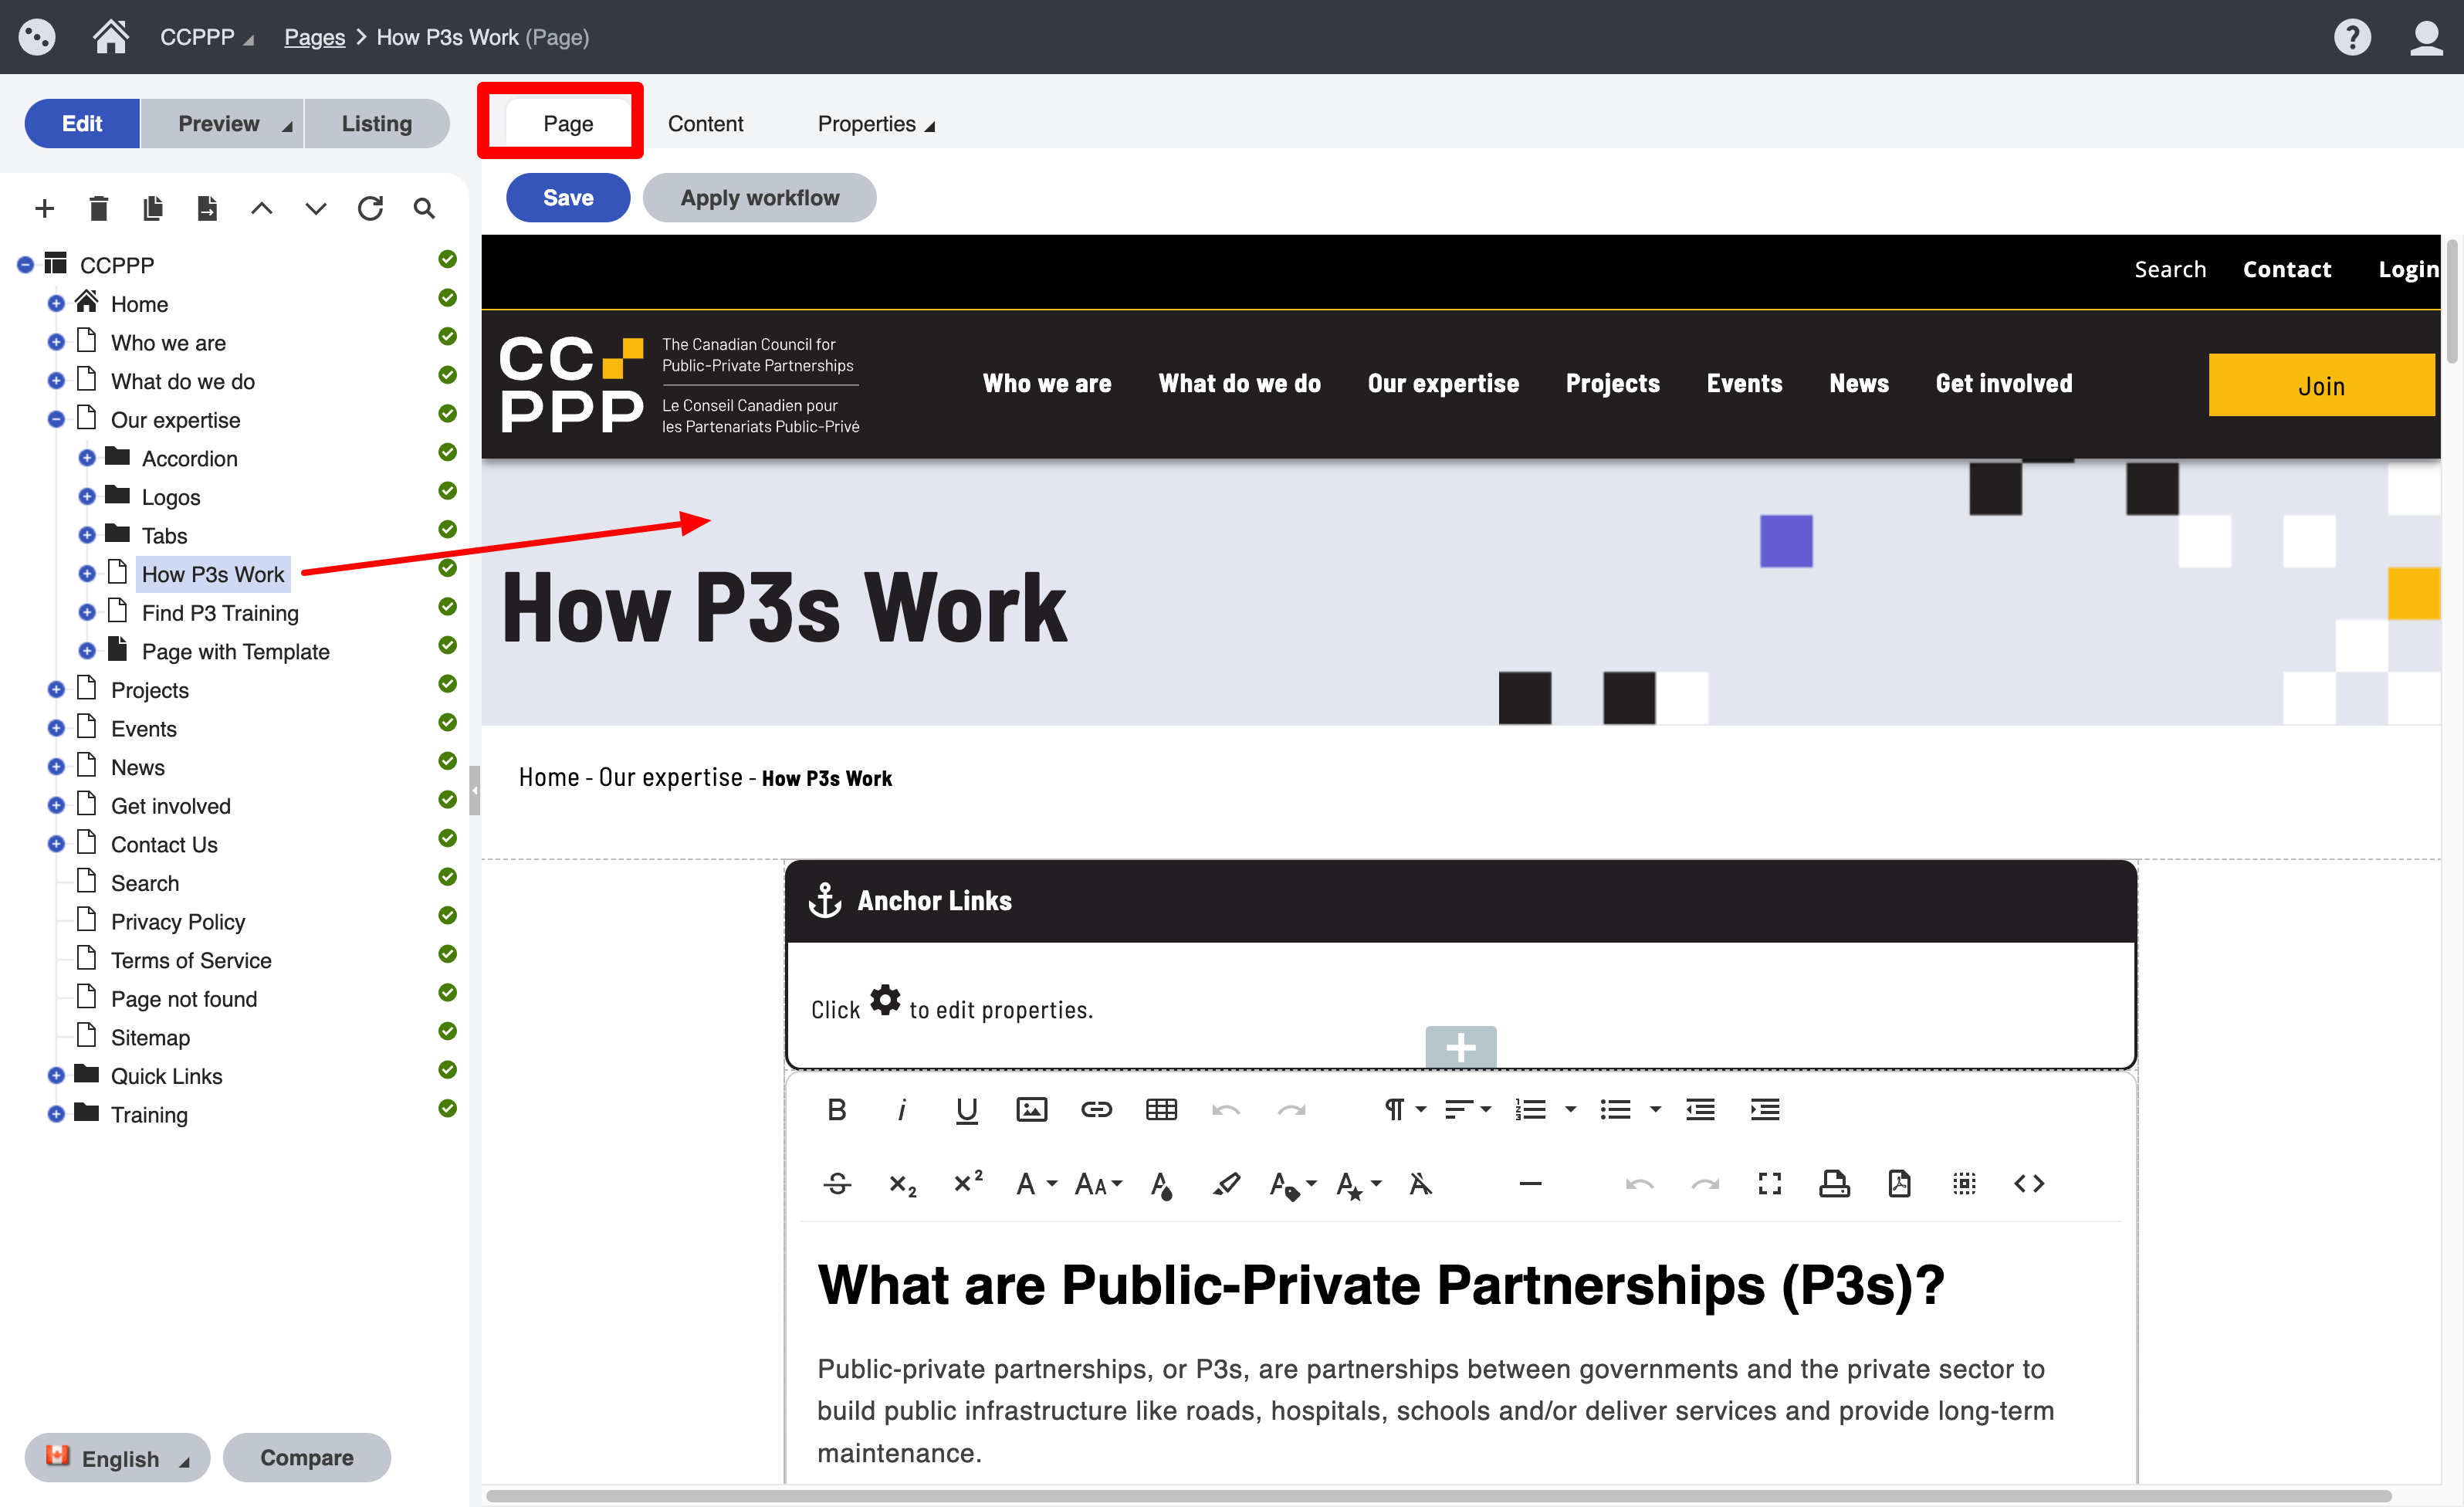The height and width of the screenshot is (1507, 2464).
Task: Click the Compare button
Action: 307,1457
